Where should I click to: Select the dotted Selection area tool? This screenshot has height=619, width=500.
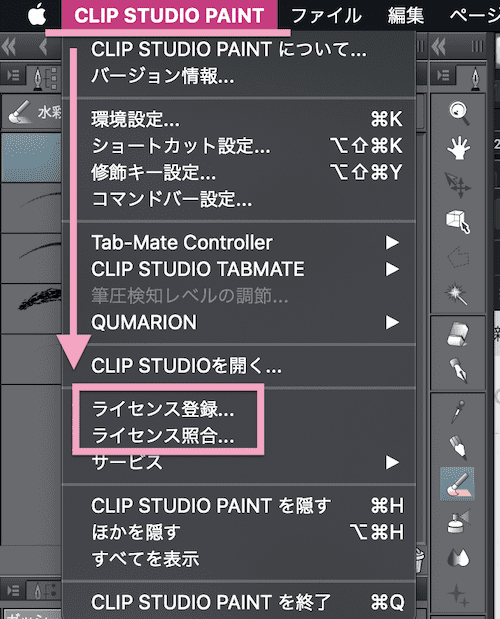[x=458, y=258]
